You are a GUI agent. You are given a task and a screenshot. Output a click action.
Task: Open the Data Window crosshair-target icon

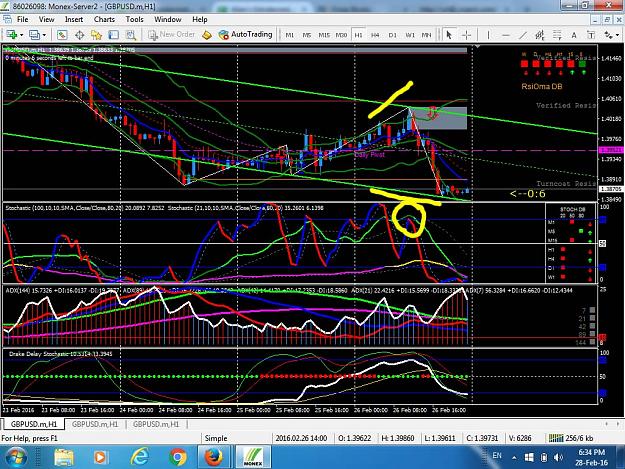click(79, 35)
